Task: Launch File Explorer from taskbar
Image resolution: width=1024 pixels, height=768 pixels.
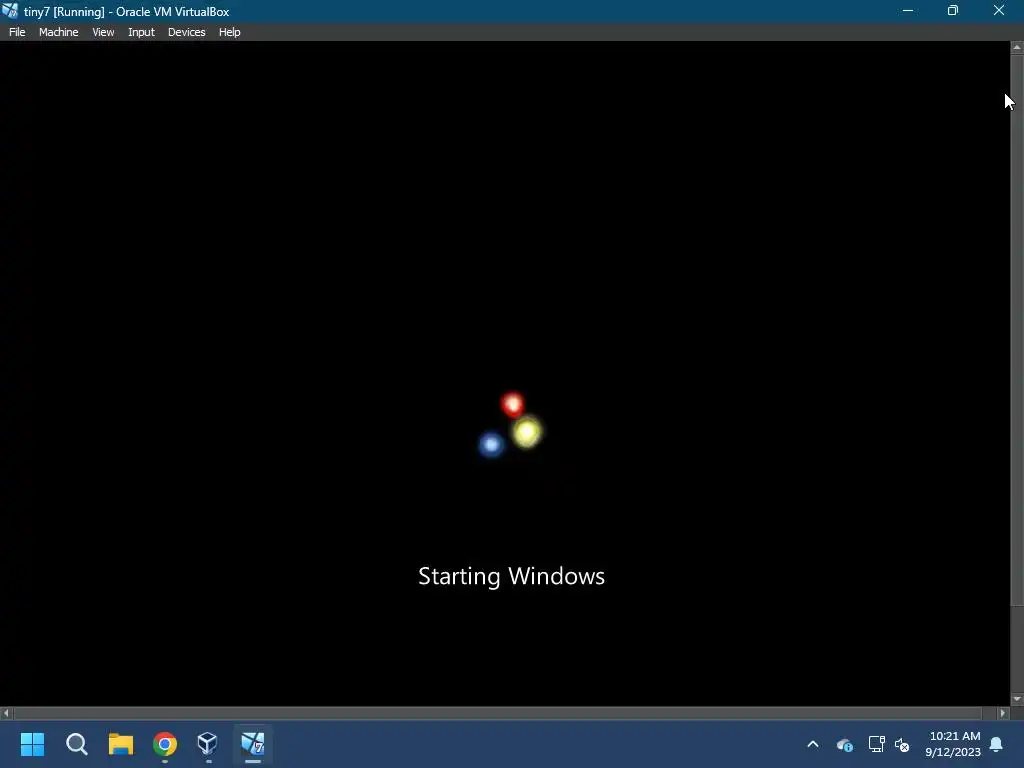Action: point(121,744)
